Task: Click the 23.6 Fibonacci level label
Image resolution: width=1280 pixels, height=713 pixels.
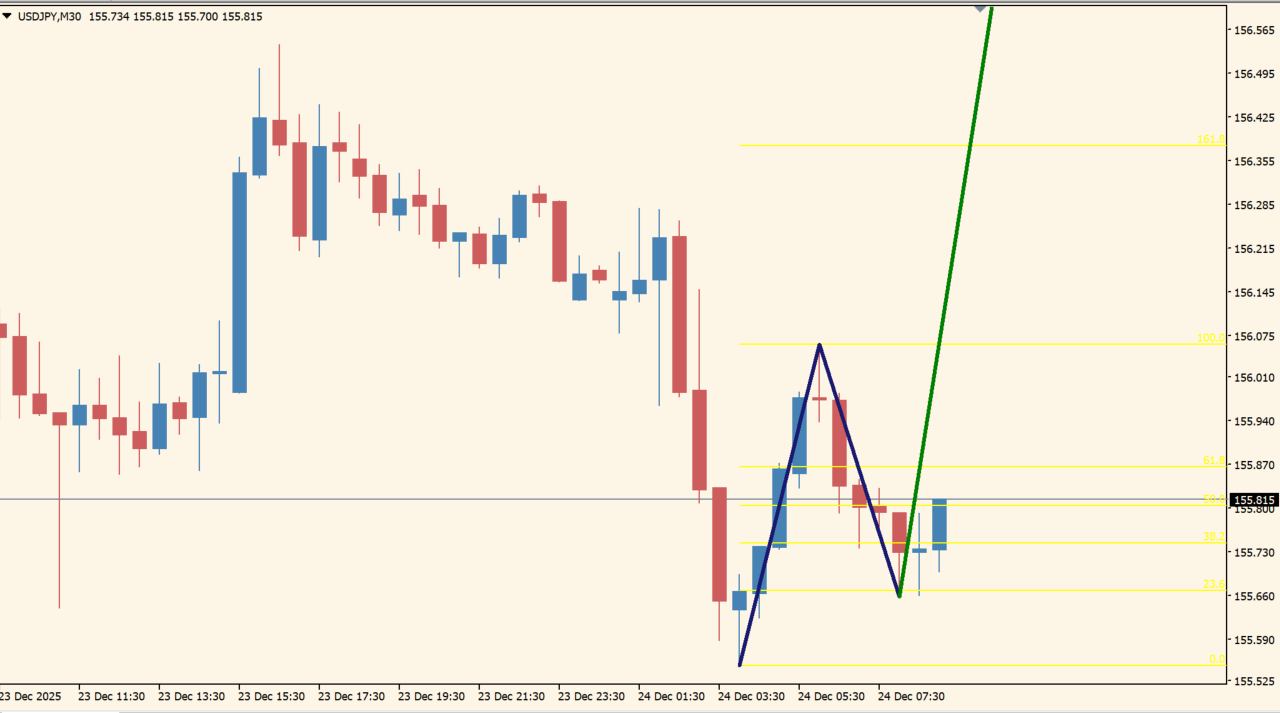Action: point(1213,585)
